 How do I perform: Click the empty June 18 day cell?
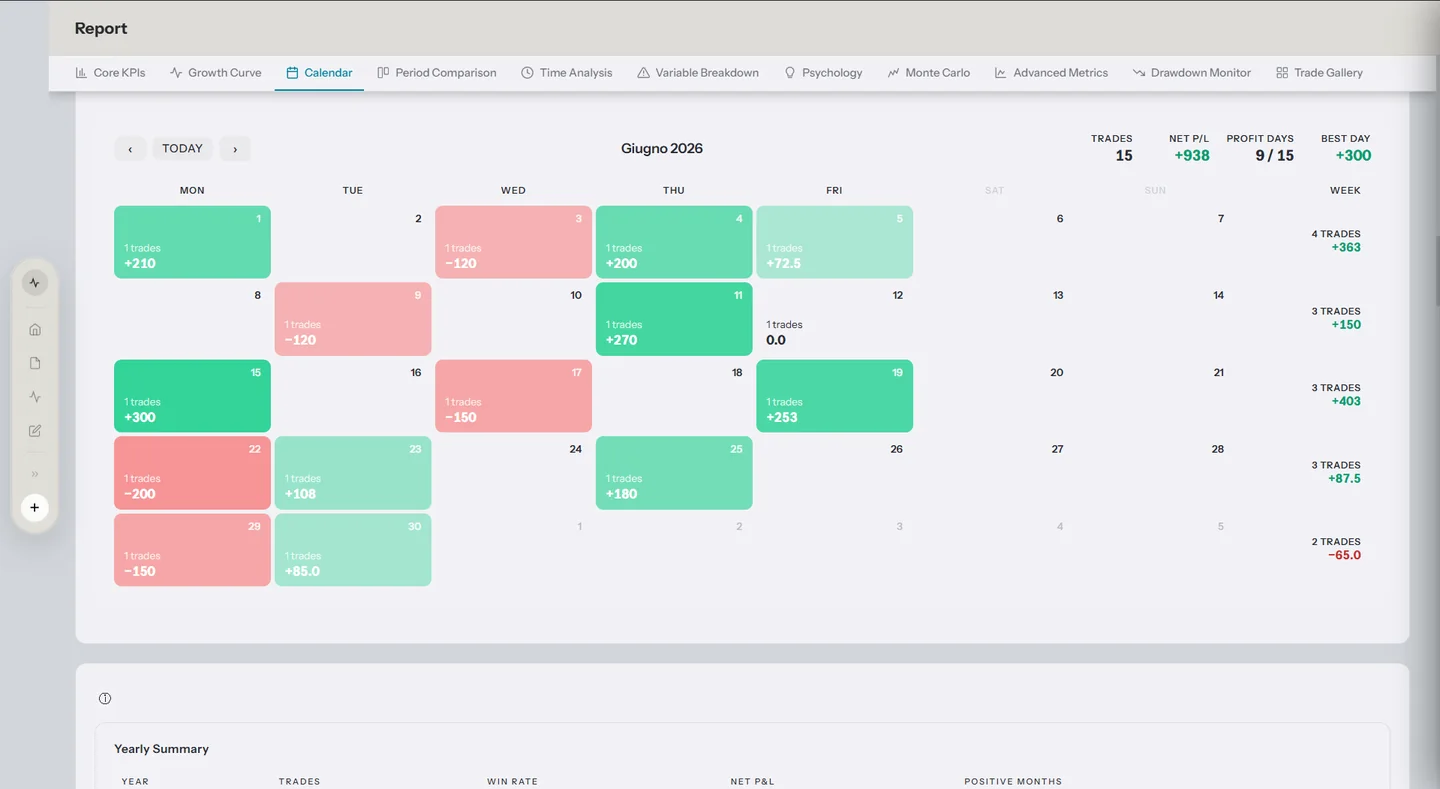[674, 396]
